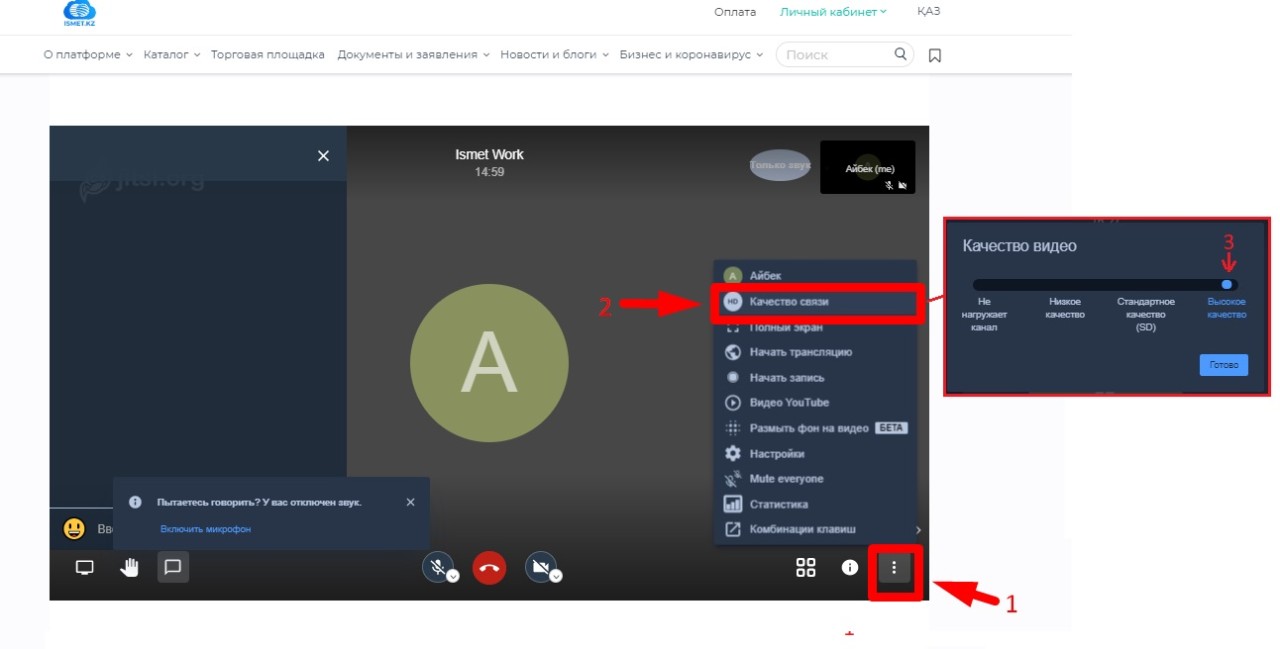Toggle the microphone mute button
The width and height of the screenshot is (1280, 649).
click(x=437, y=568)
